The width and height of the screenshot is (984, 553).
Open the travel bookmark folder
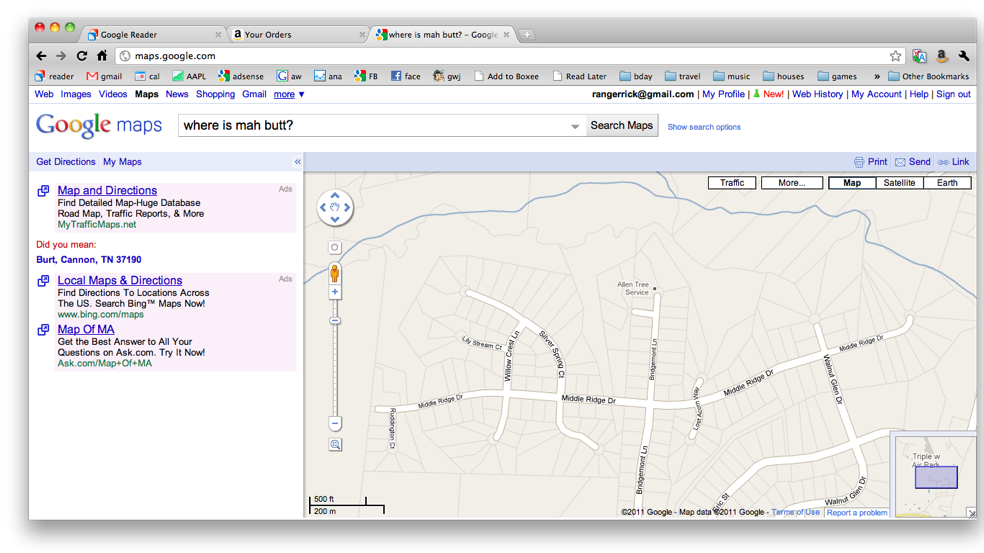683,77
